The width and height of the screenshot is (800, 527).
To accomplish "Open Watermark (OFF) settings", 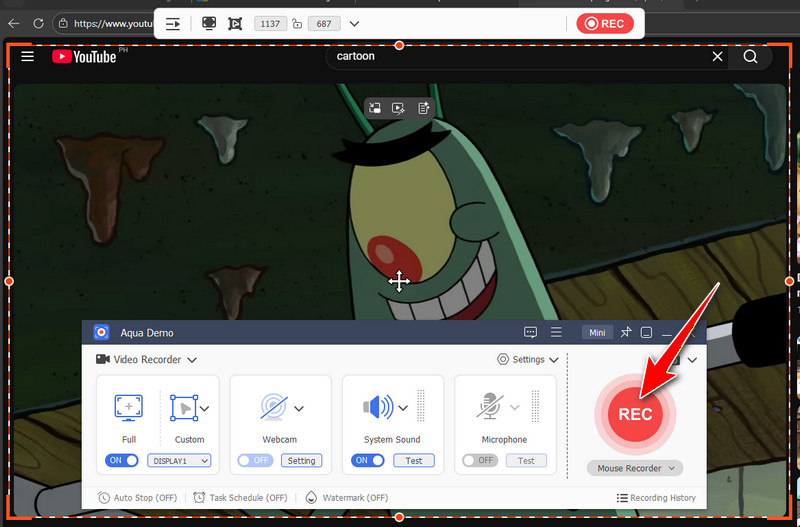I will (x=346, y=497).
